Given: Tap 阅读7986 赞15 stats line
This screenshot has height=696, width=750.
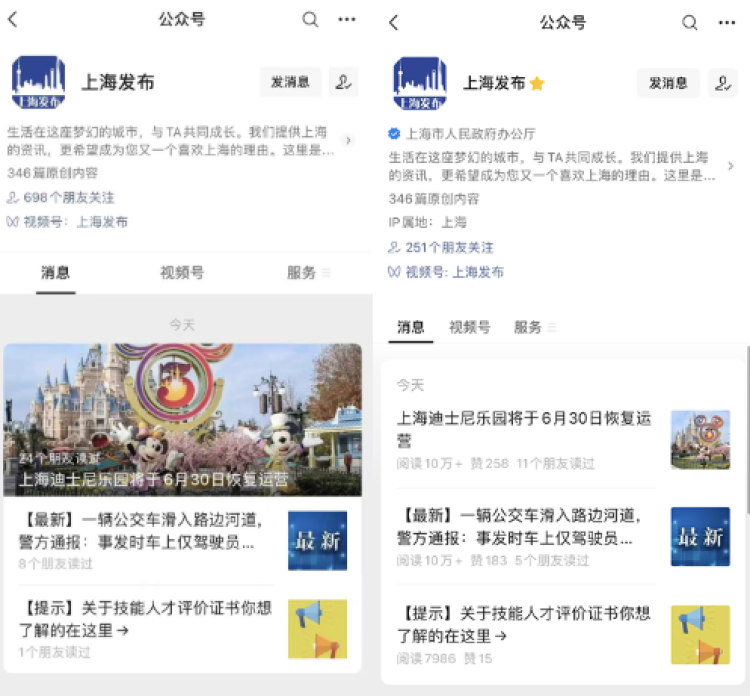Looking at the screenshot, I should tap(444, 659).
